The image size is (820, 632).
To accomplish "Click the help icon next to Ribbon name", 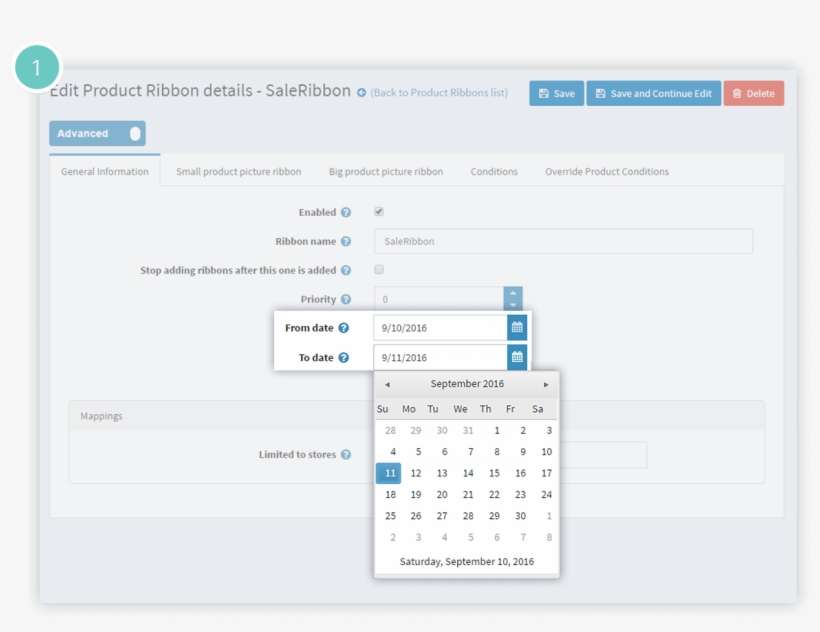I will pos(347,241).
